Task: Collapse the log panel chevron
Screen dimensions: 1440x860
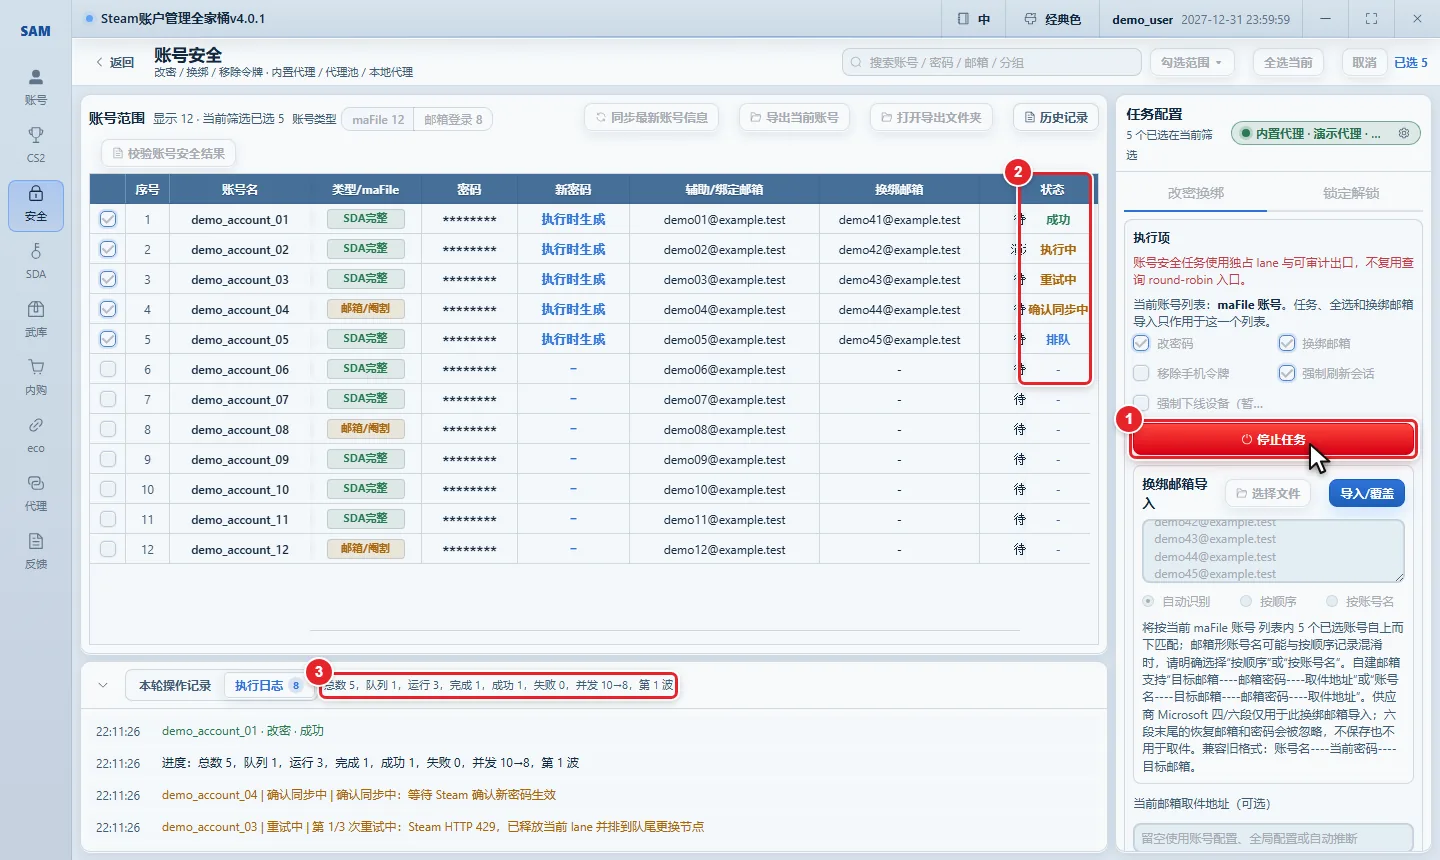Action: click(x=103, y=685)
